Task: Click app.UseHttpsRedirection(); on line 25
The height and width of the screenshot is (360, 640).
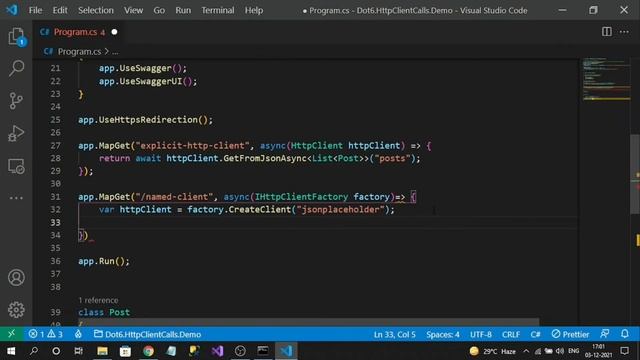Action: point(145,120)
